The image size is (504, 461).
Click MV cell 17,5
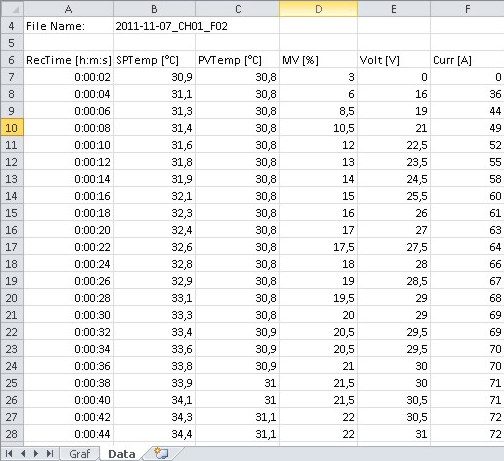[318, 247]
